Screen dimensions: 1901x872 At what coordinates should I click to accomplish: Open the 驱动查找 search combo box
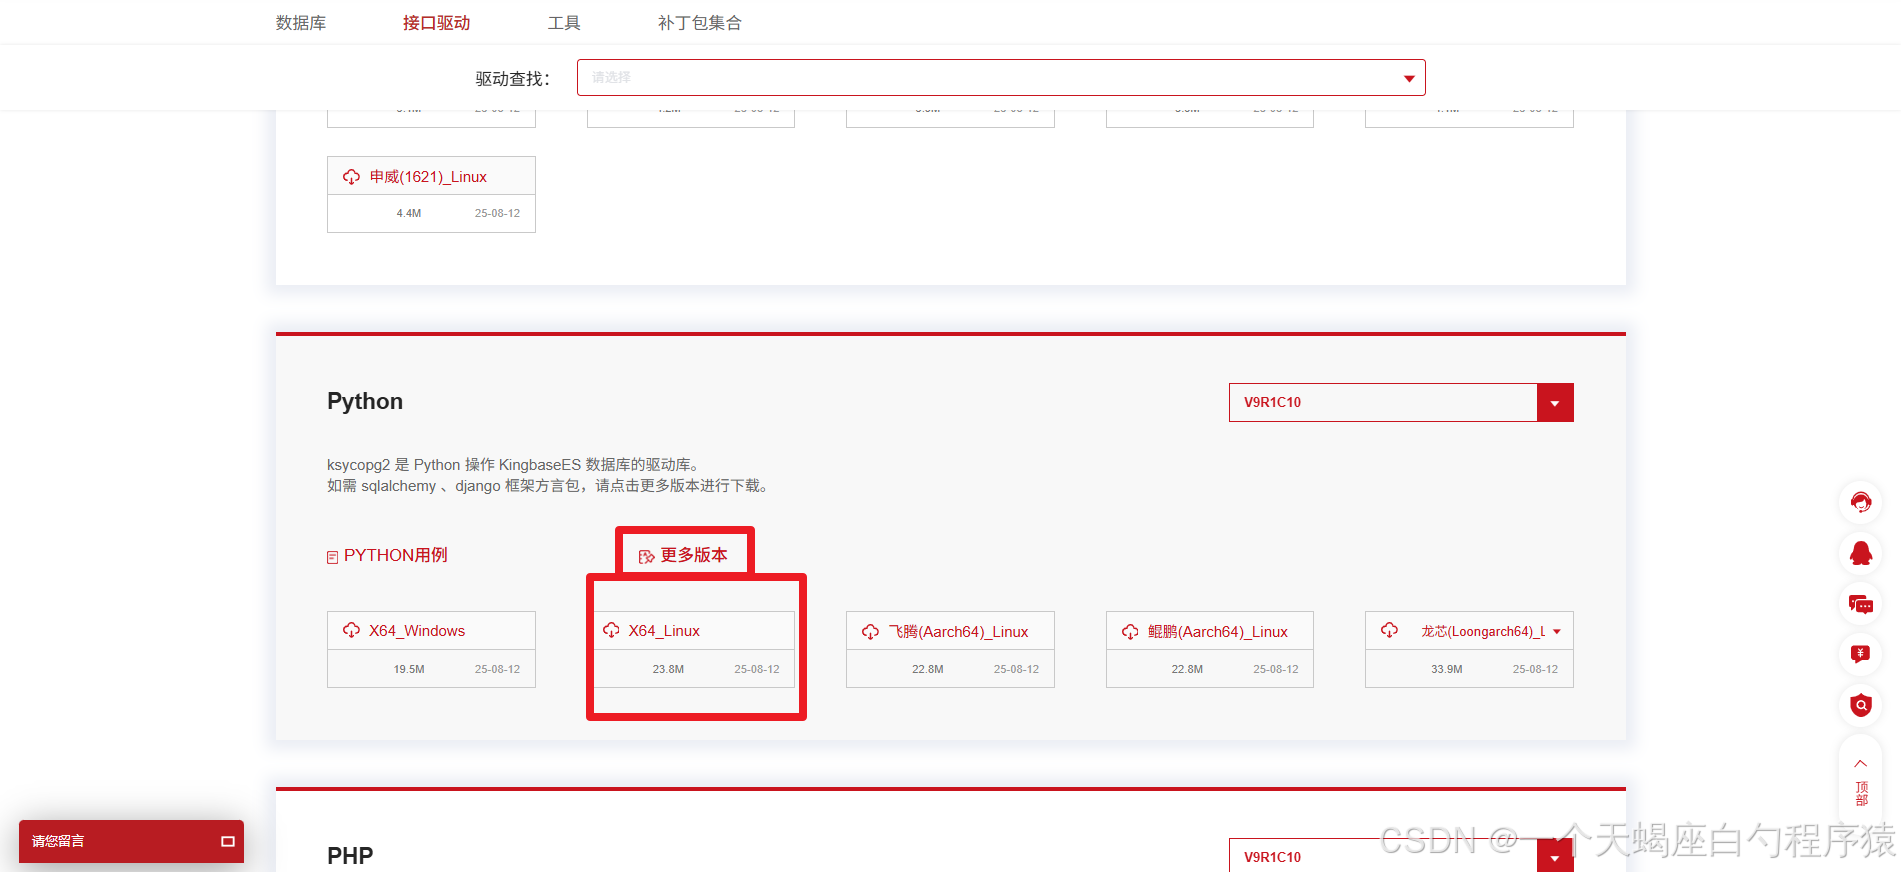click(x=1001, y=78)
